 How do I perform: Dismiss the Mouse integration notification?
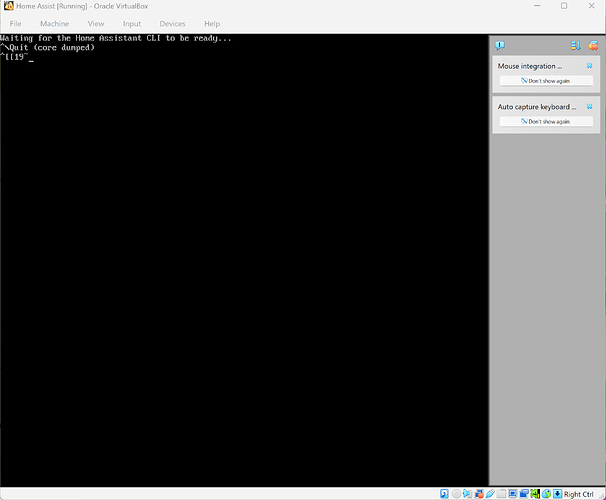(589, 66)
